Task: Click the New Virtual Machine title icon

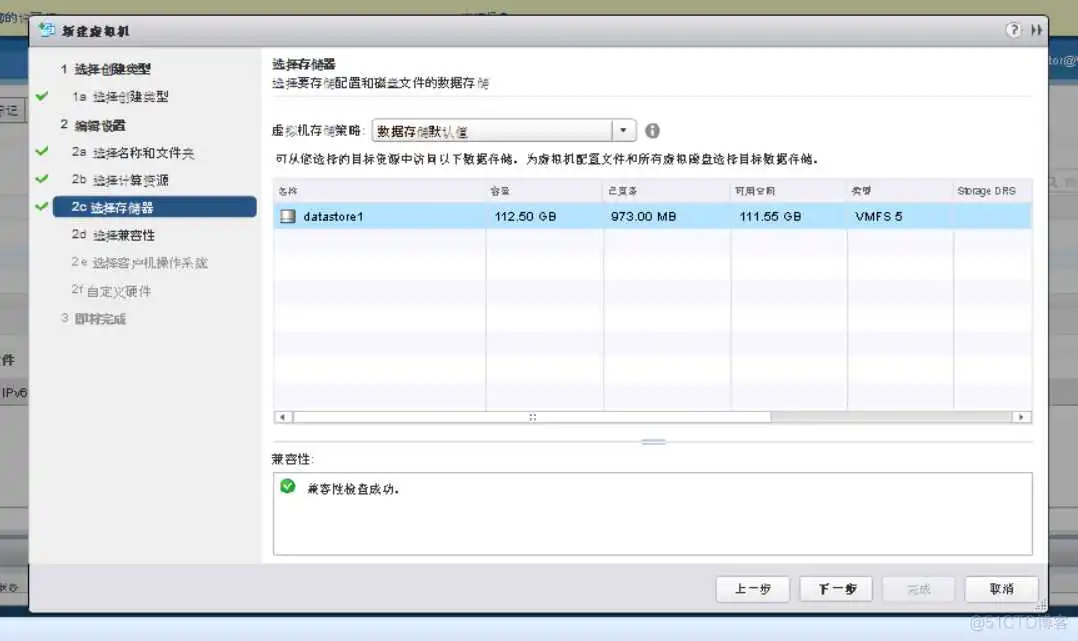Action: pyautogui.click(x=47, y=30)
